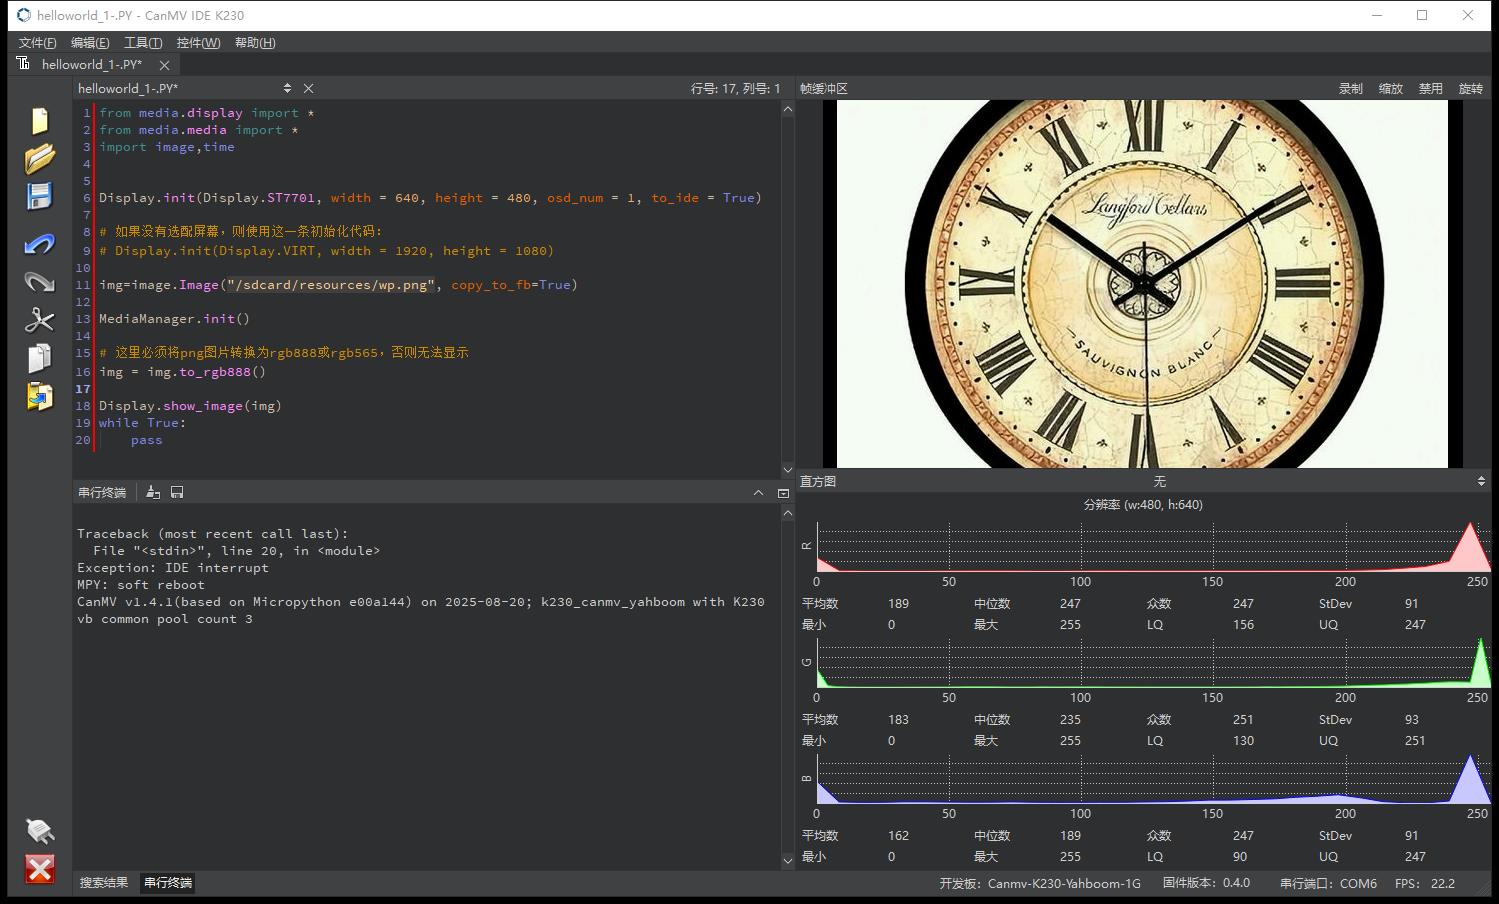
Task: Switch to the 搜索结果 tab
Action: [104, 883]
